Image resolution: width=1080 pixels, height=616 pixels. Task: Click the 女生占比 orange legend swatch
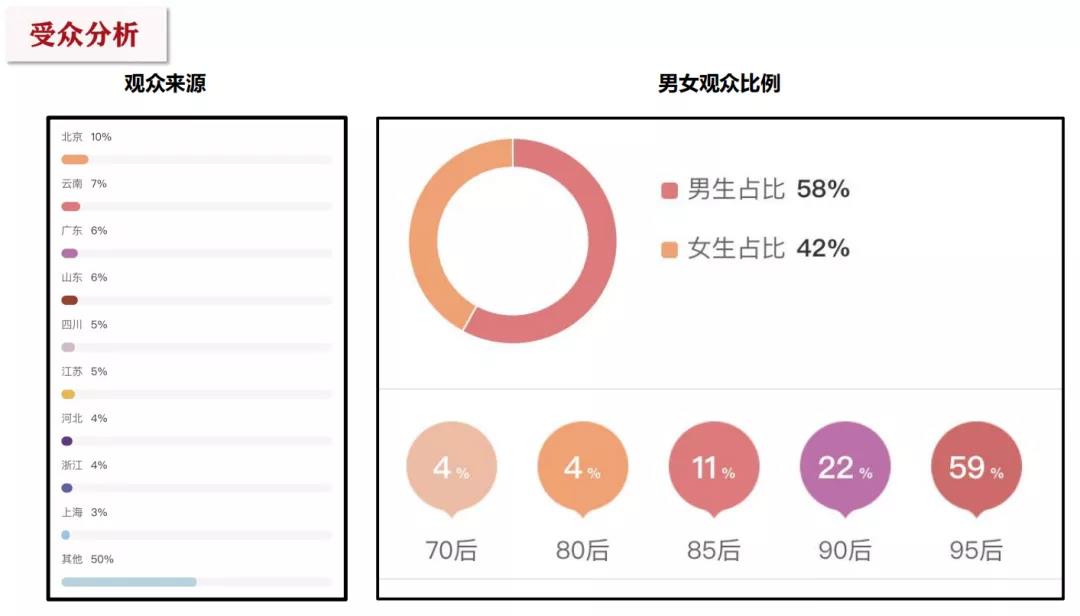(x=670, y=249)
